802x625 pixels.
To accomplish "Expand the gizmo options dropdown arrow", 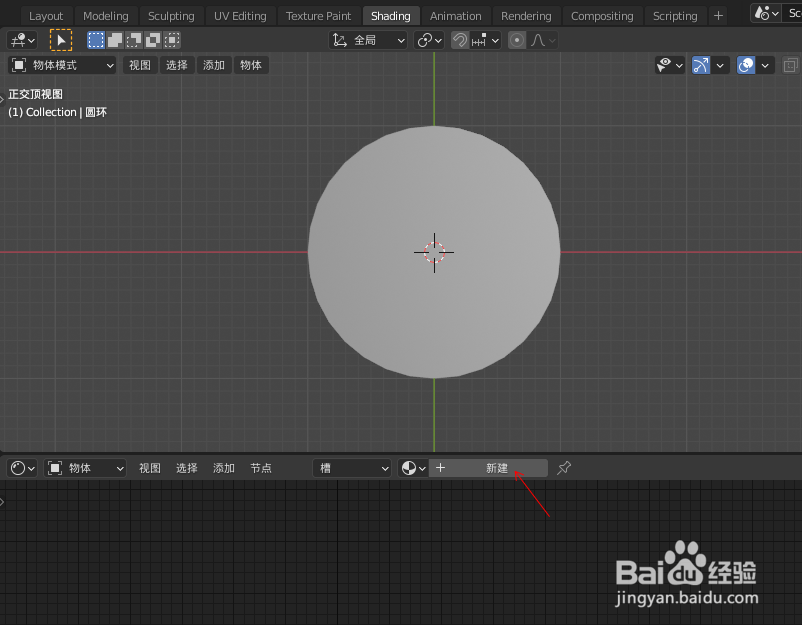I will [x=720, y=65].
